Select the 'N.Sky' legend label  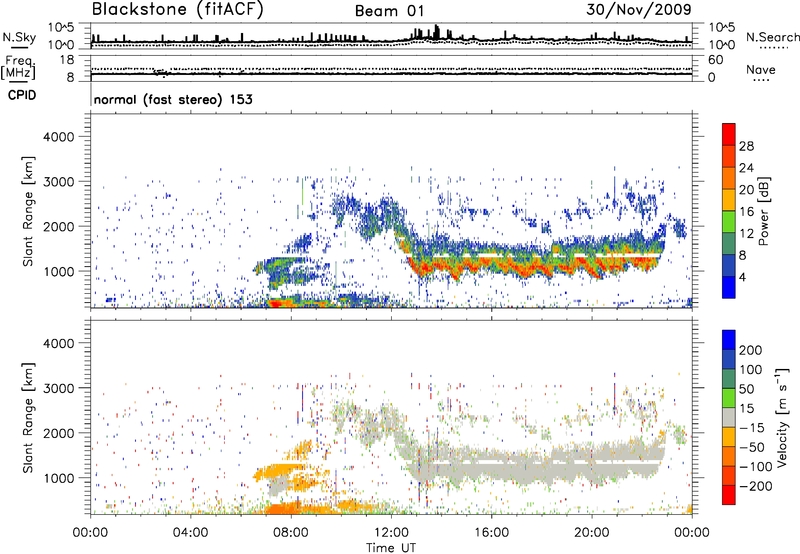(19, 37)
